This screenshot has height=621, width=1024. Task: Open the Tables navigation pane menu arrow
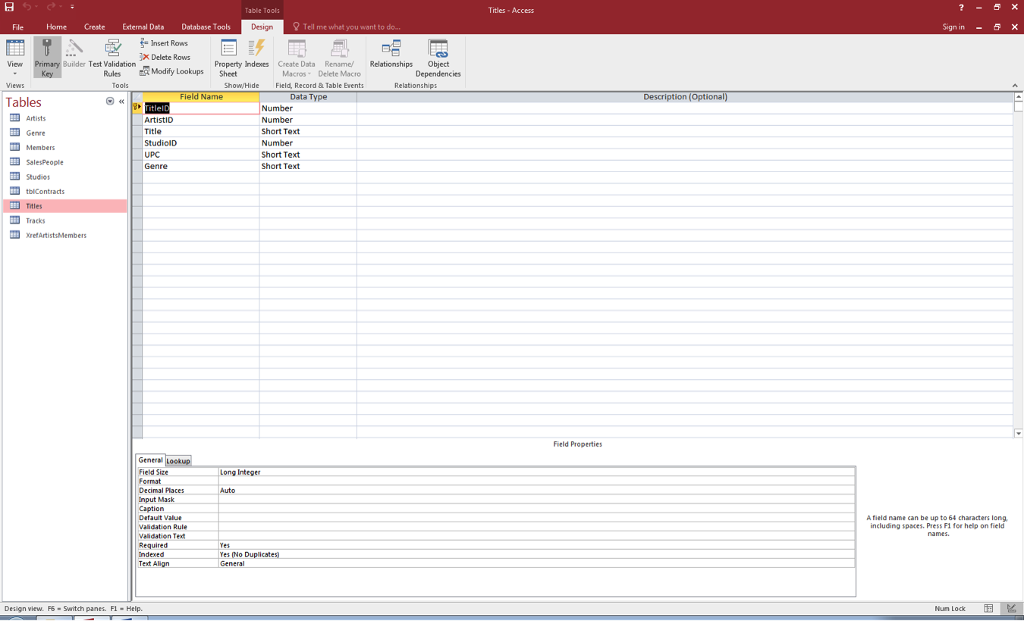(110, 102)
